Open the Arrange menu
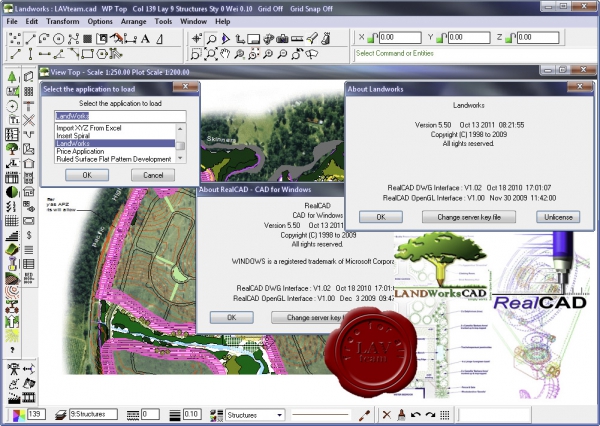This screenshot has width=600, height=426. (134, 21)
